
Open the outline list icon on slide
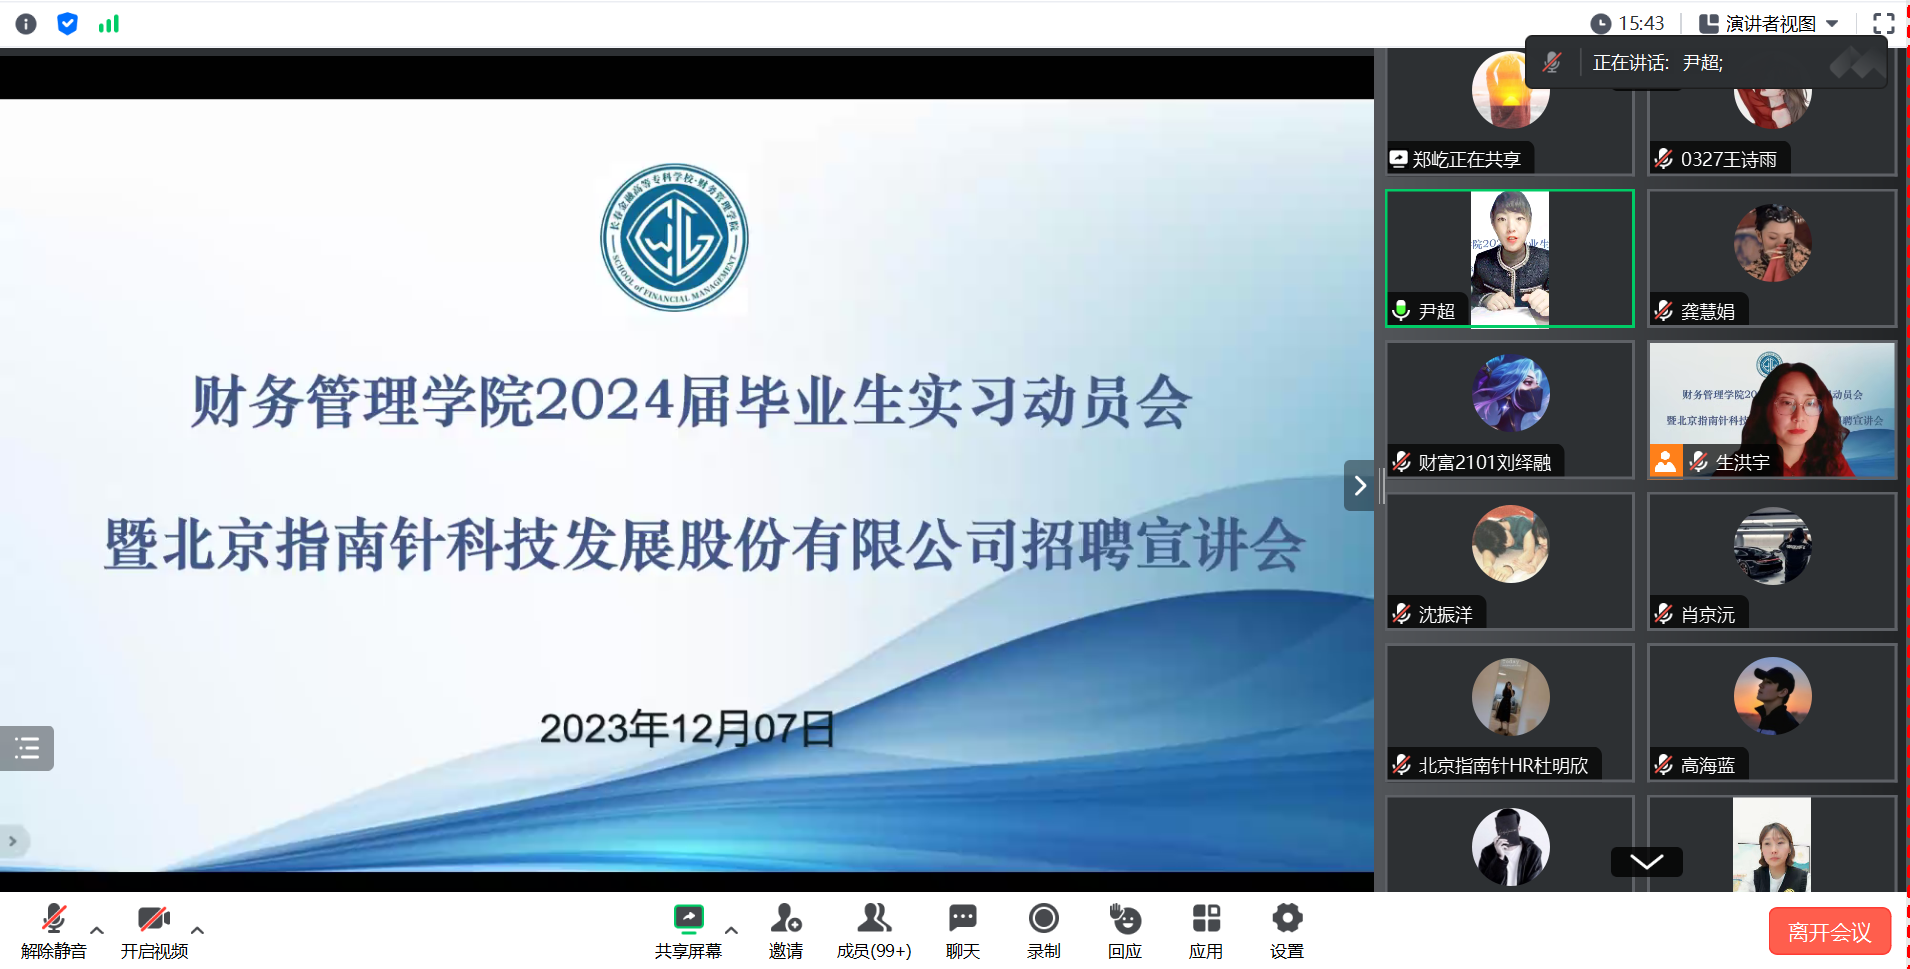tap(27, 748)
